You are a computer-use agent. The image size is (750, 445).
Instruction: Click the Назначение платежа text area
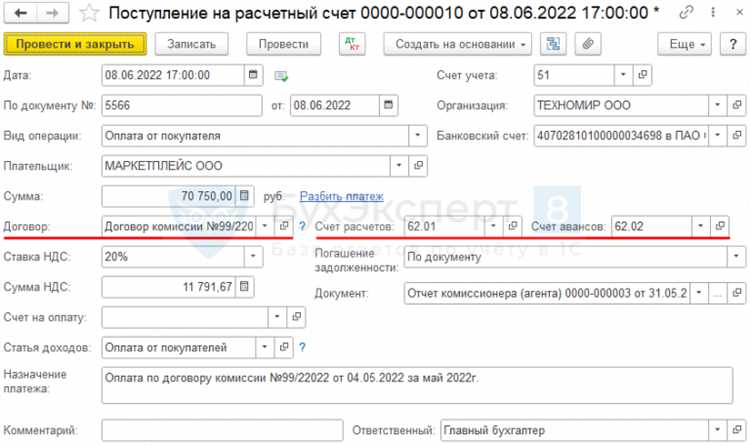tap(417, 385)
